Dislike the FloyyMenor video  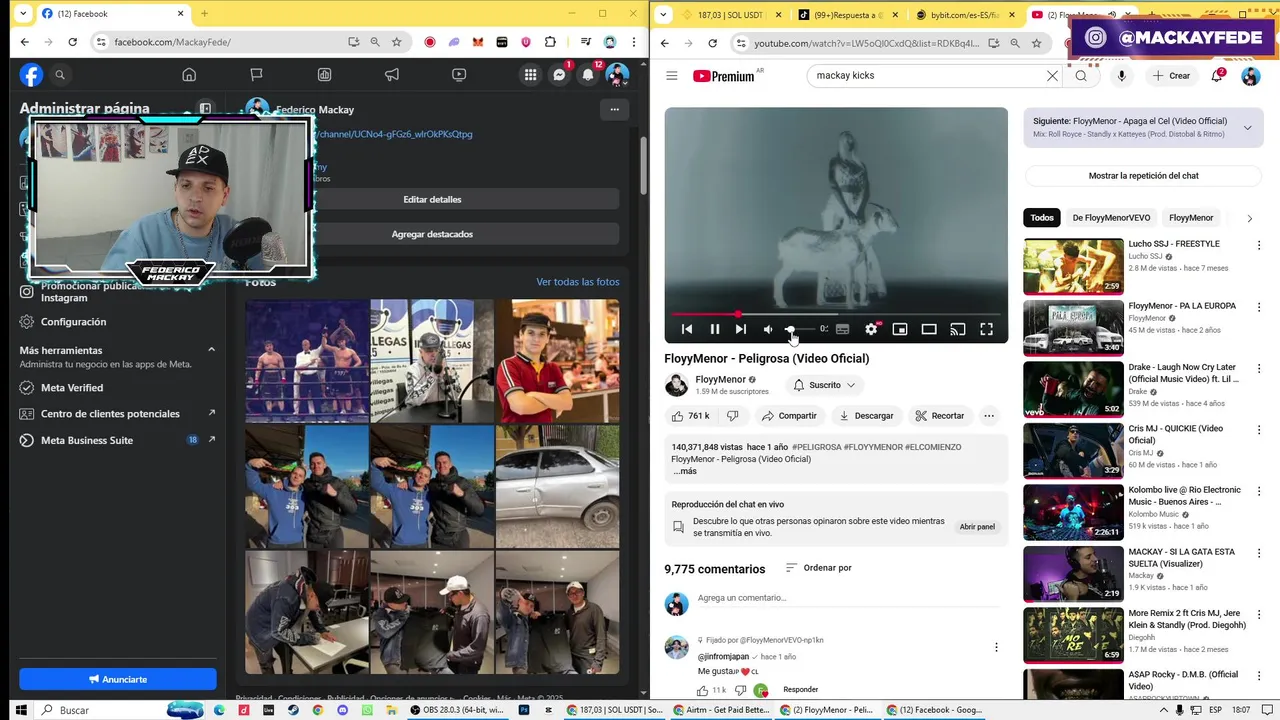(732, 416)
